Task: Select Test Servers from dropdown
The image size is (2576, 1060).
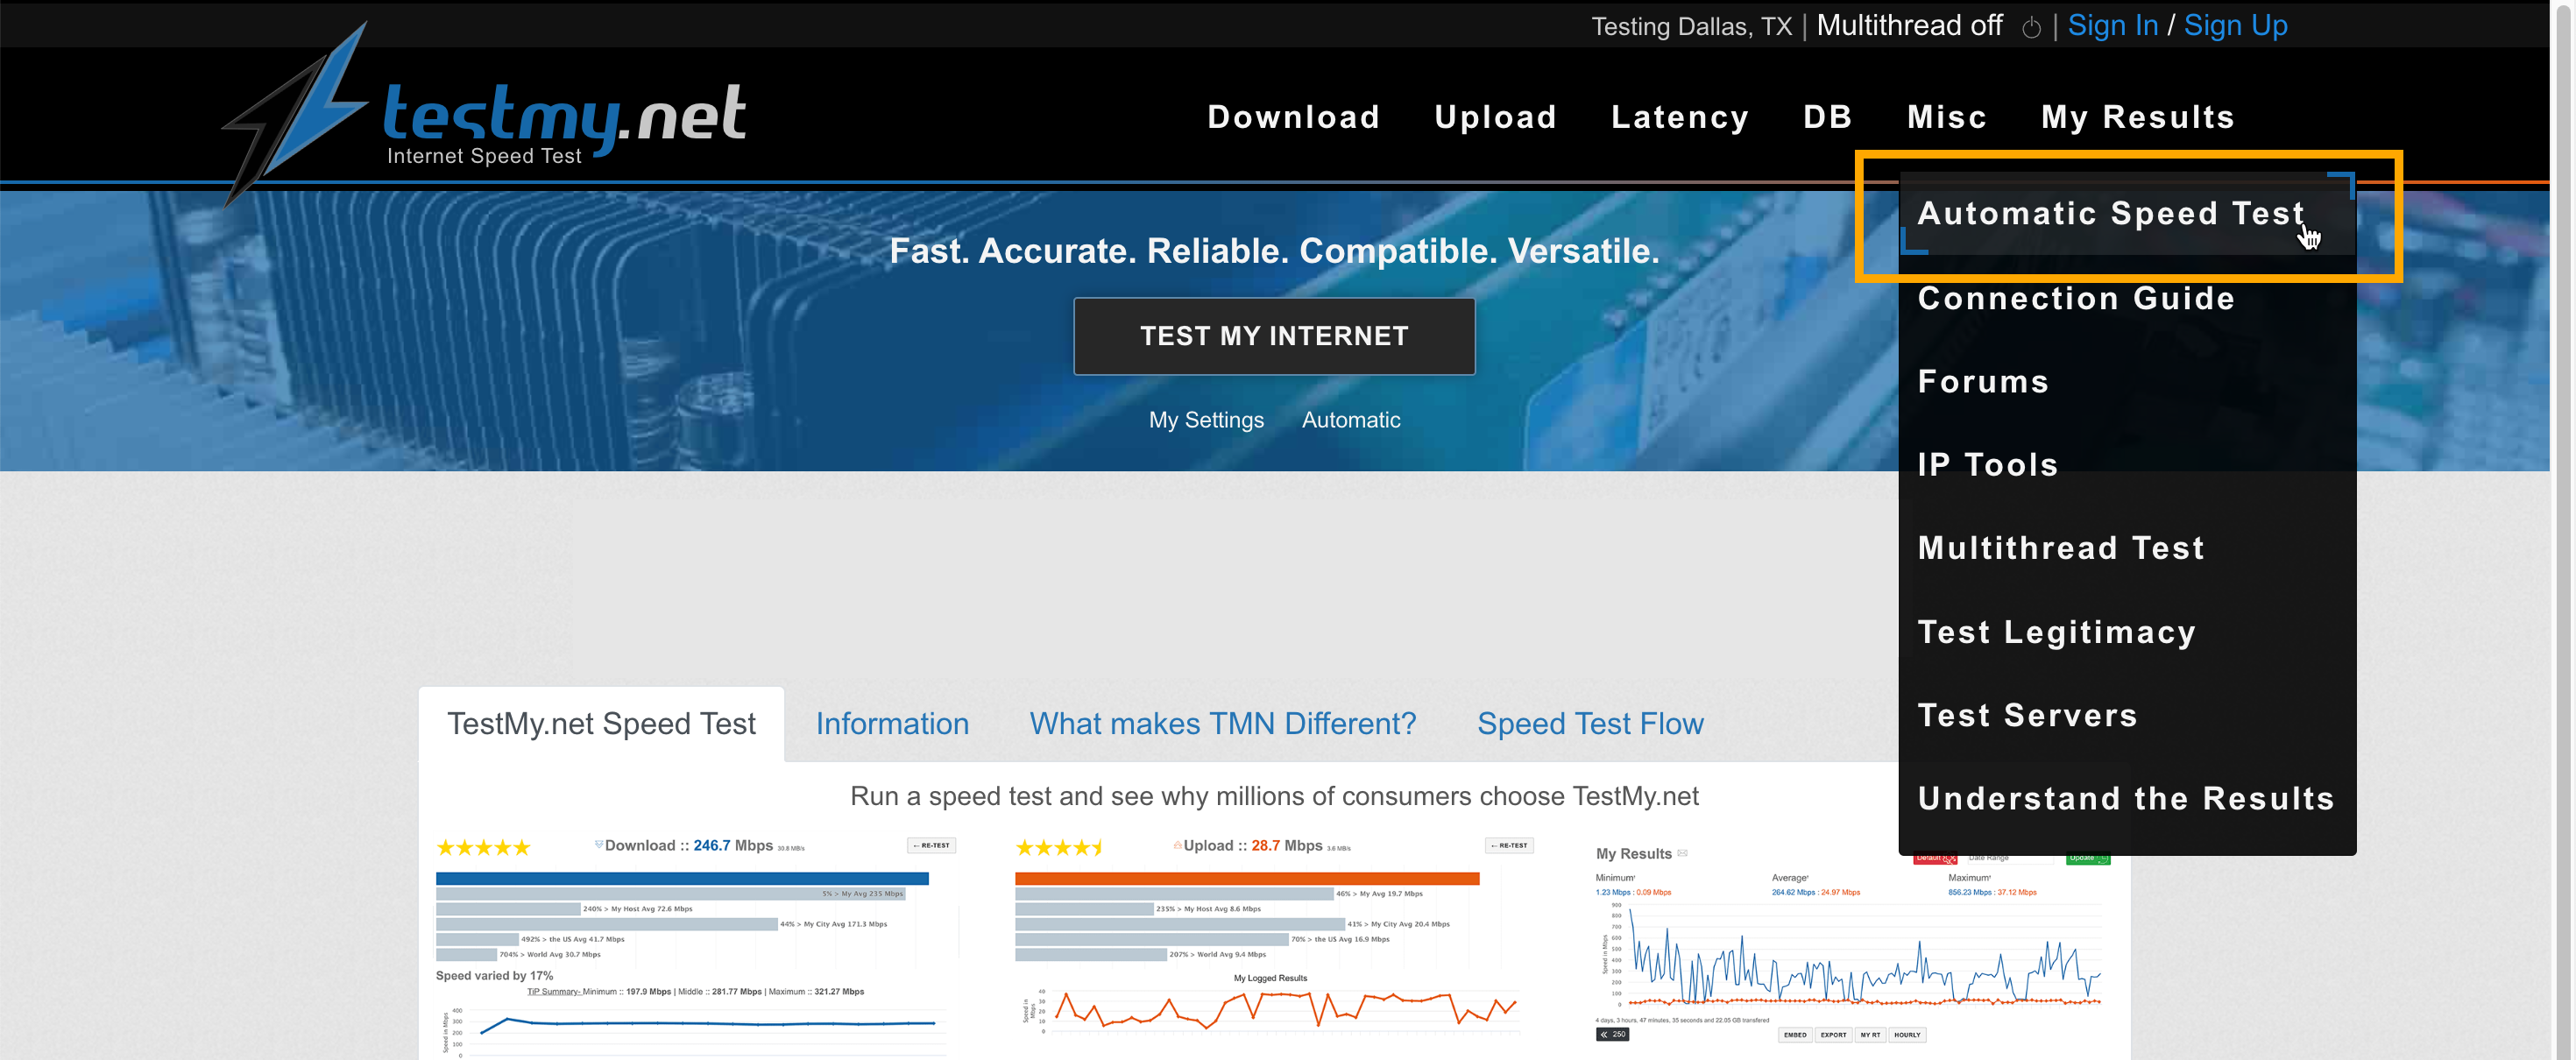Action: coord(2127,715)
